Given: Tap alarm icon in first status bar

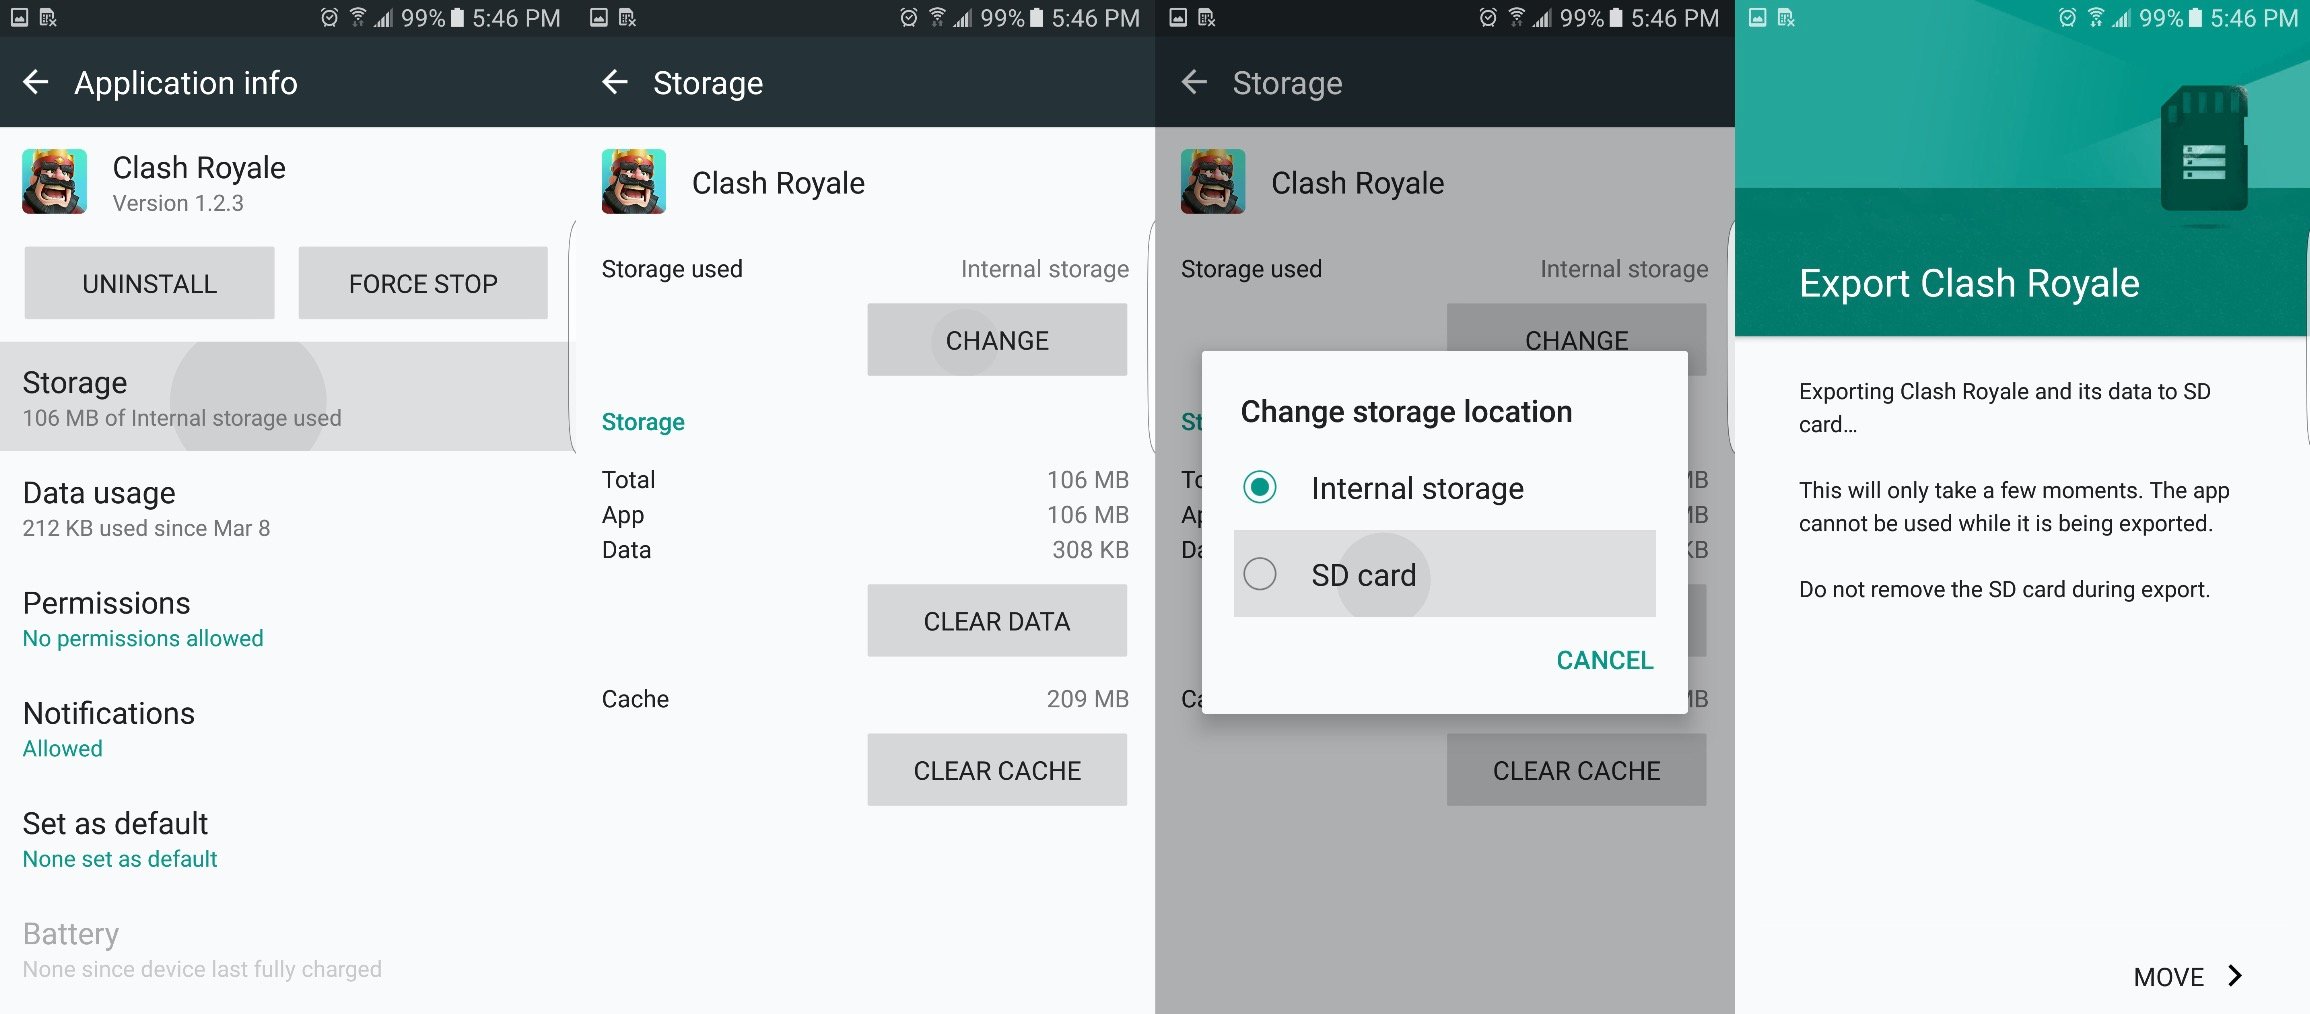Looking at the screenshot, I should [329, 18].
